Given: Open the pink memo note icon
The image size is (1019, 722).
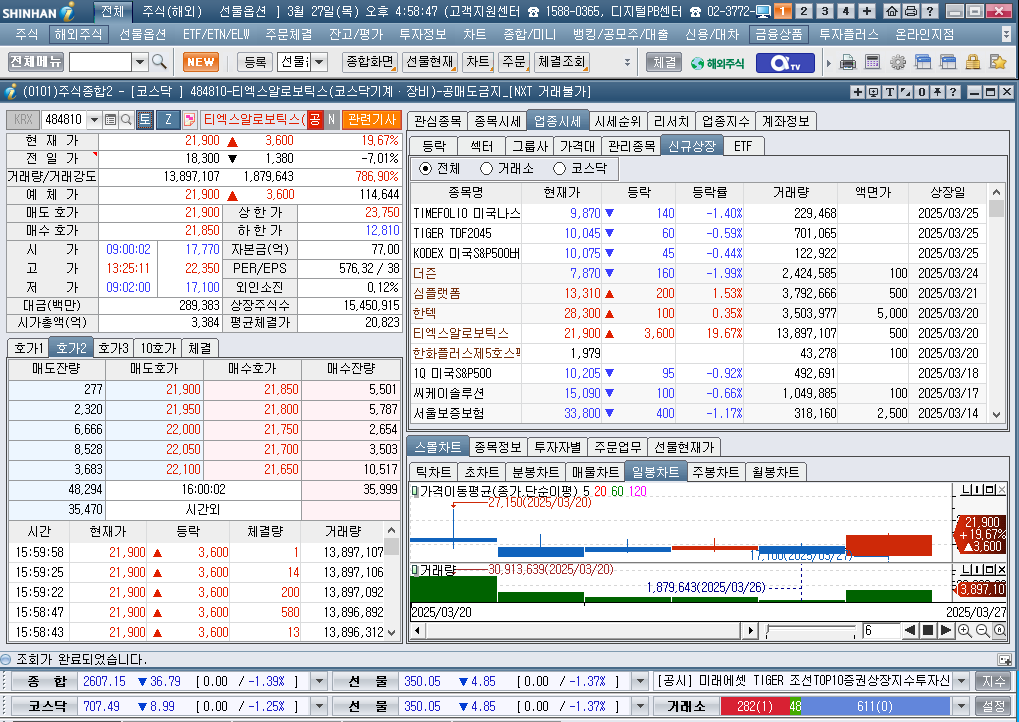Looking at the screenshot, I should pyautogui.click(x=189, y=120).
